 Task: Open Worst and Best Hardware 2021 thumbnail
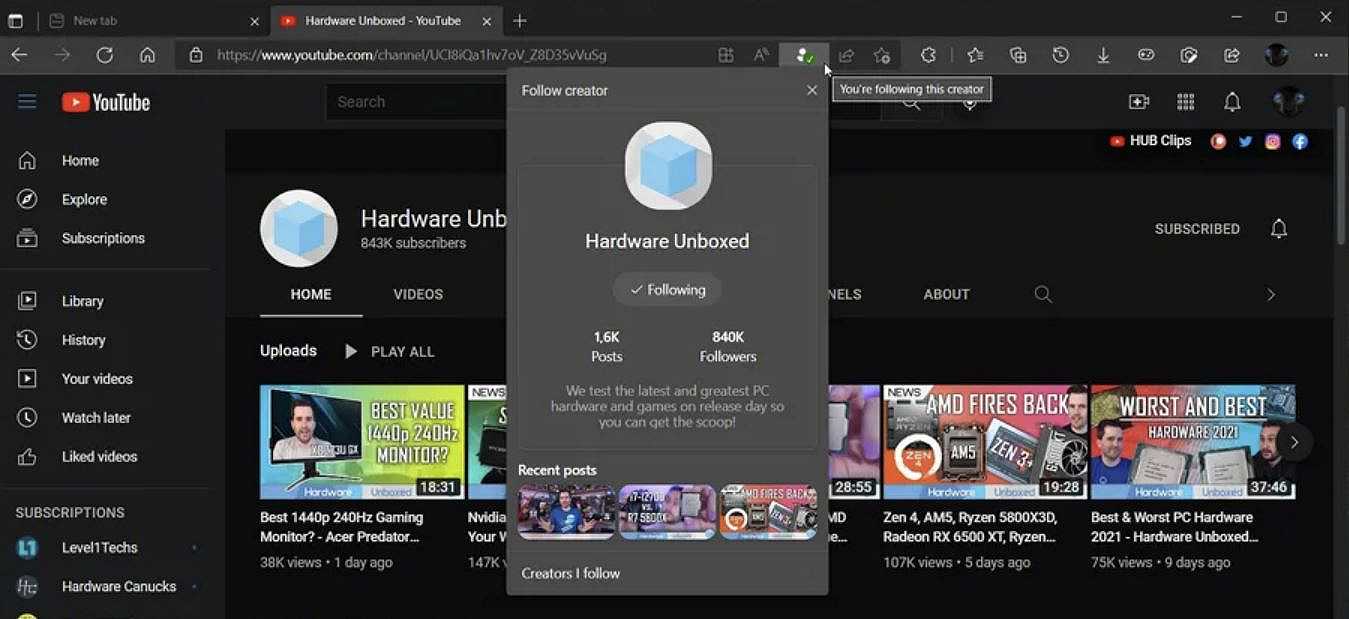1193,442
